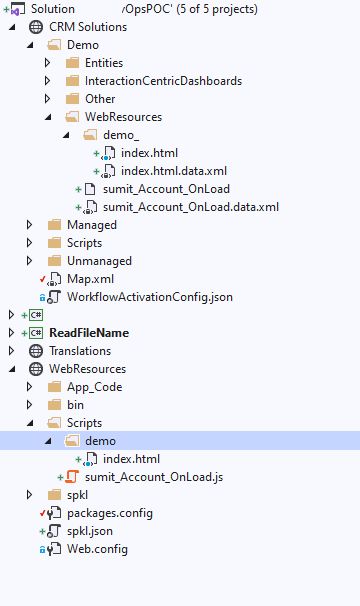The width and height of the screenshot is (360, 606).
Task: Expand the Scripts folder under CRM Solutions
Action: (x=29, y=243)
